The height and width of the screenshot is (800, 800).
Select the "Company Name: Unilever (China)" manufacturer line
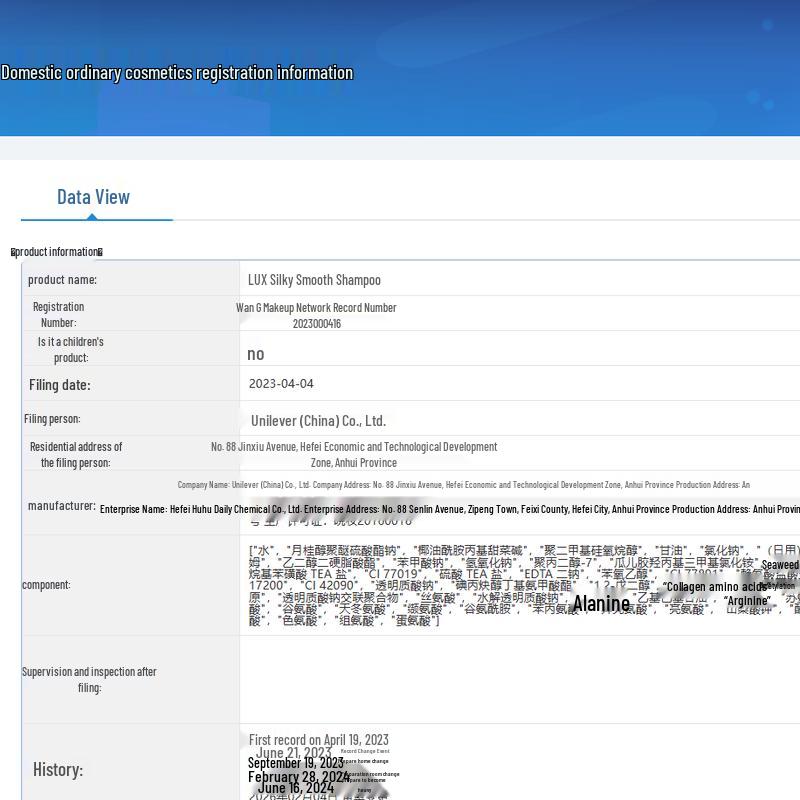464,485
